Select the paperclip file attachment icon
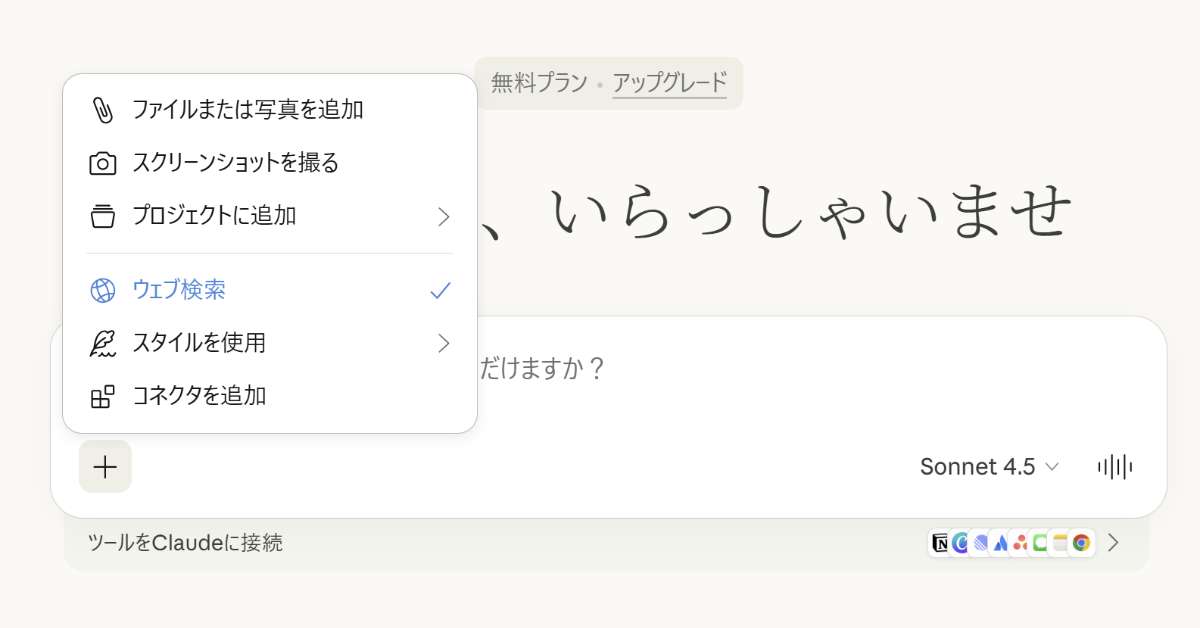1200x628 pixels. [103, 109]
